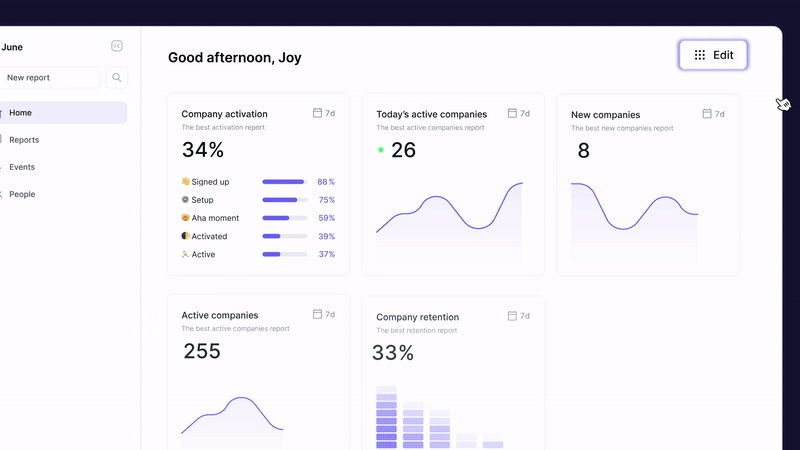Click the Signed up emoji icon
The width and height of the screenshot is (800, 450).
(185, 181)
